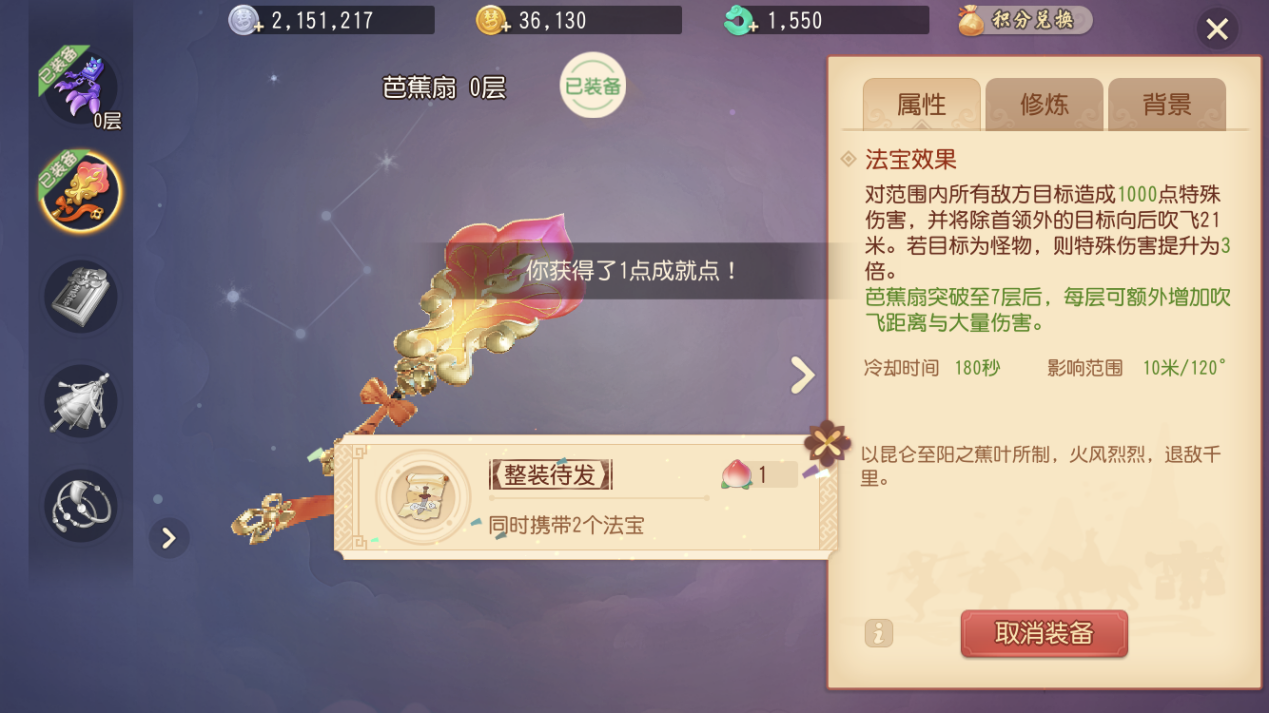The width and height of the screenshot is (1269, 713).
Task: Select the locked bell treasure icon
Action: [80, 401]
